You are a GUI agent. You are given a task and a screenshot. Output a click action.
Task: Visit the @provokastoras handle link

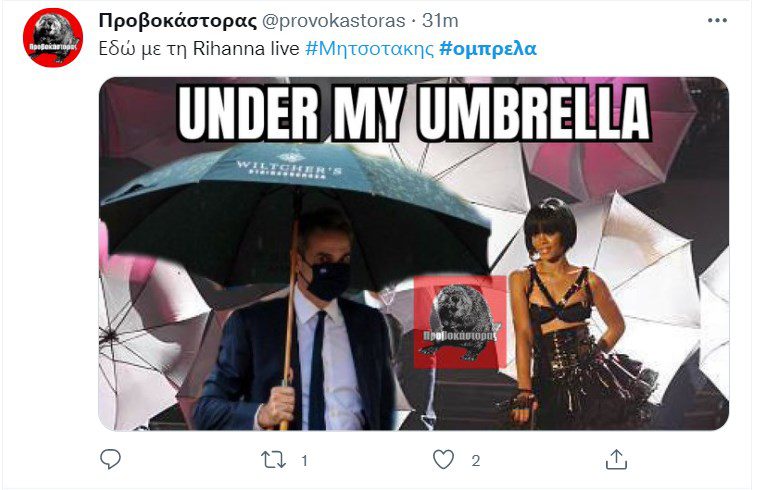(x=334, y=21)
